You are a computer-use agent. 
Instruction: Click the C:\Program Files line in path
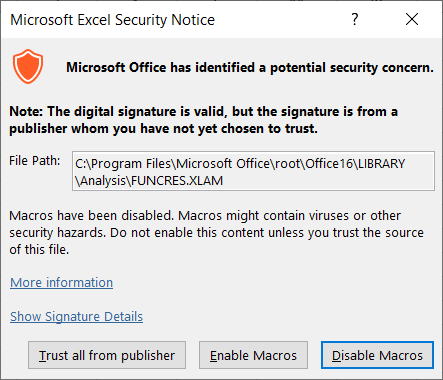(x=240, y=164)
